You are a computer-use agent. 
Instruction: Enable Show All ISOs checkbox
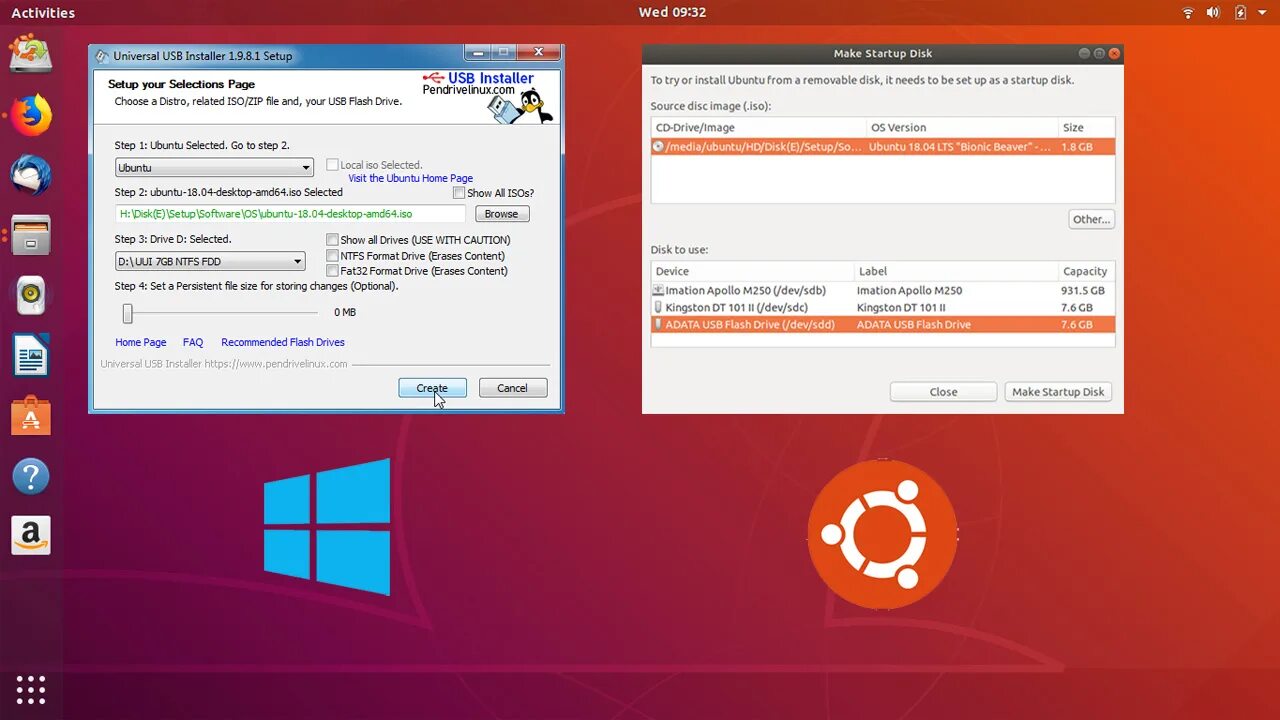click(x=459, y=193)
